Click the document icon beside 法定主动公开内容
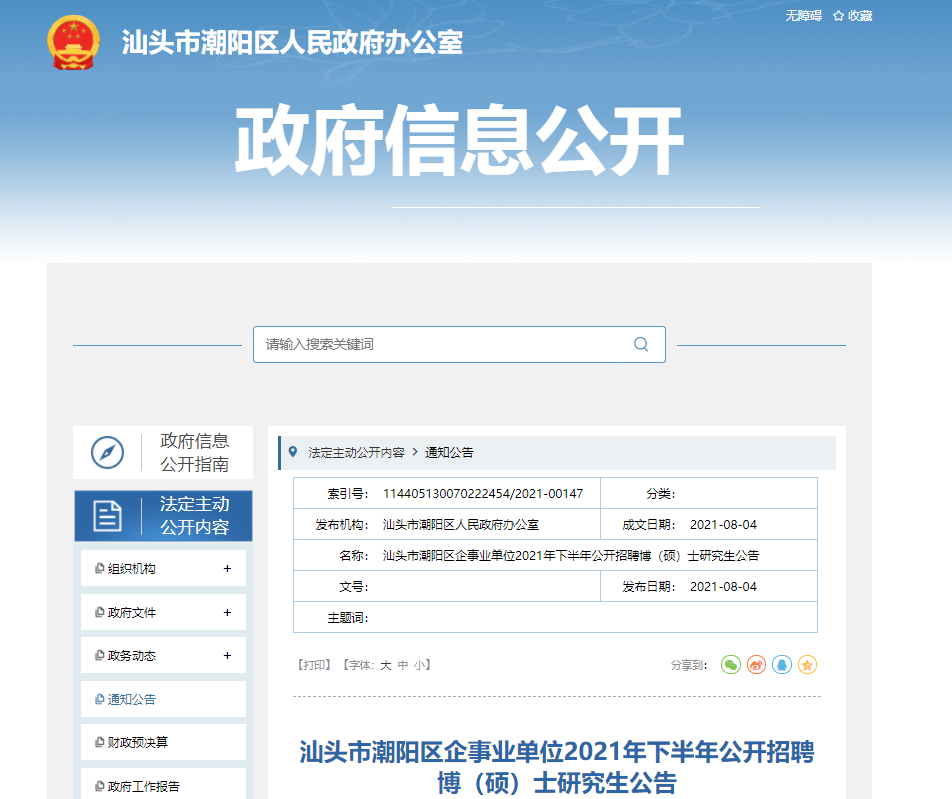This screenshot has height=799, width=952. (108, 515)
